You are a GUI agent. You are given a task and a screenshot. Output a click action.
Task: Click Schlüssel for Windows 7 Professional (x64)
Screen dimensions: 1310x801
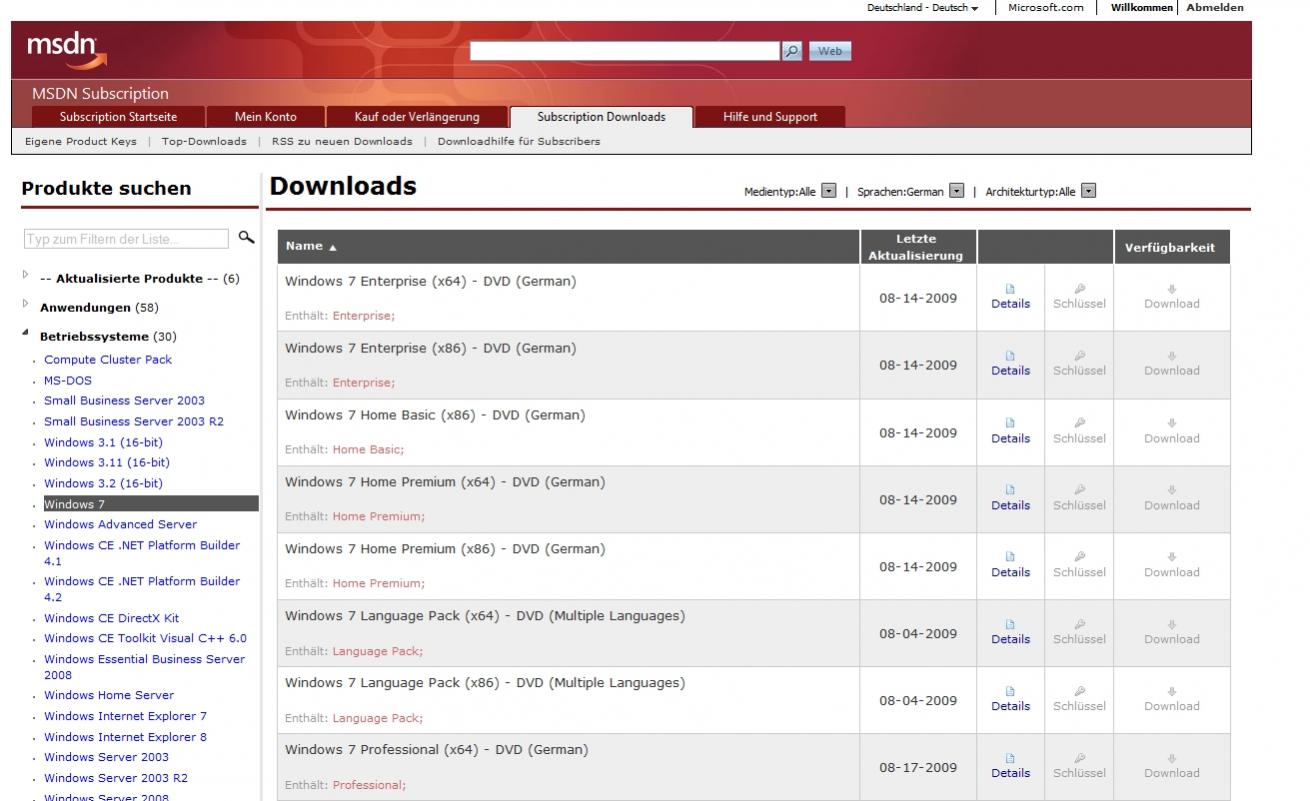point(1079,767)
